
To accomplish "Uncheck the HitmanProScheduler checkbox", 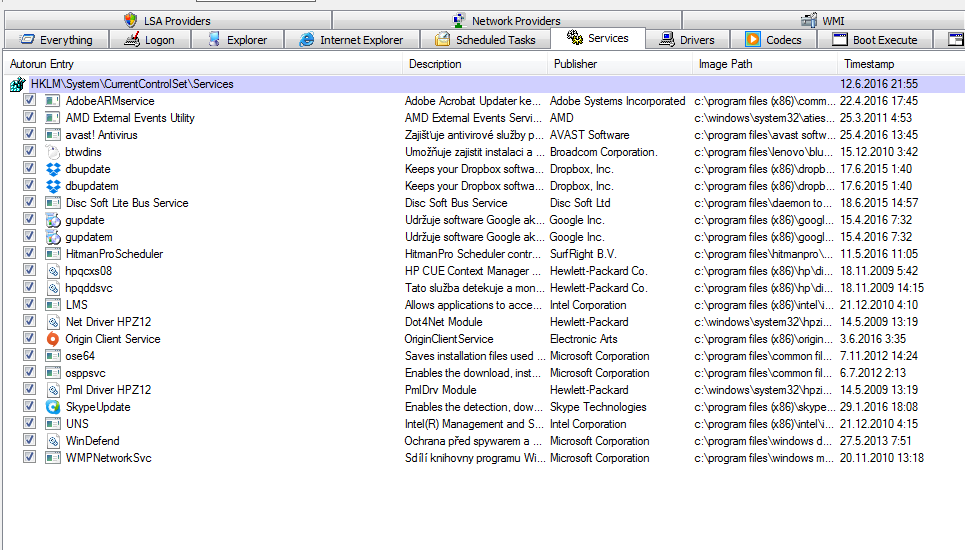I will (29, 253).
